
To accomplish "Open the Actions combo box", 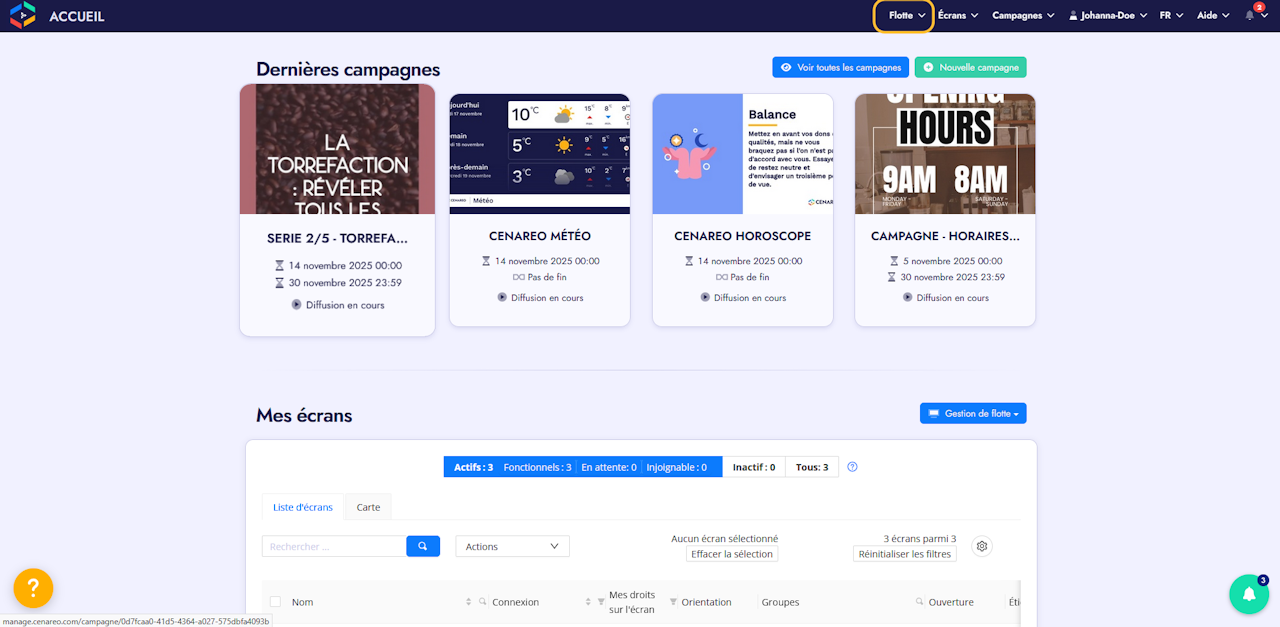I will (512, 546).
